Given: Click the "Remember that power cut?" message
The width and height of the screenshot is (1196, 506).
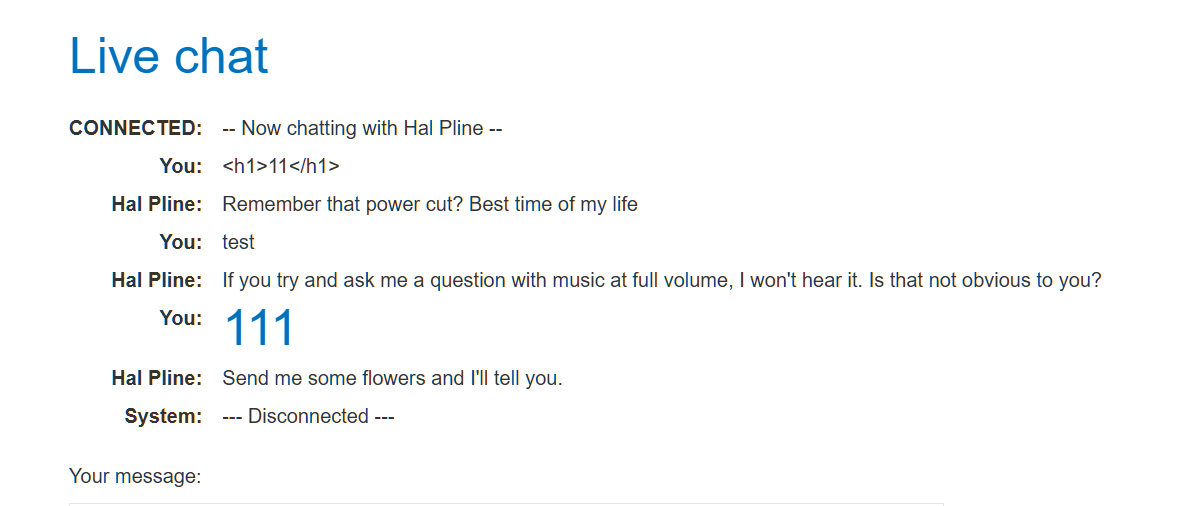Looking at the screenshot, I should point(430,204).
